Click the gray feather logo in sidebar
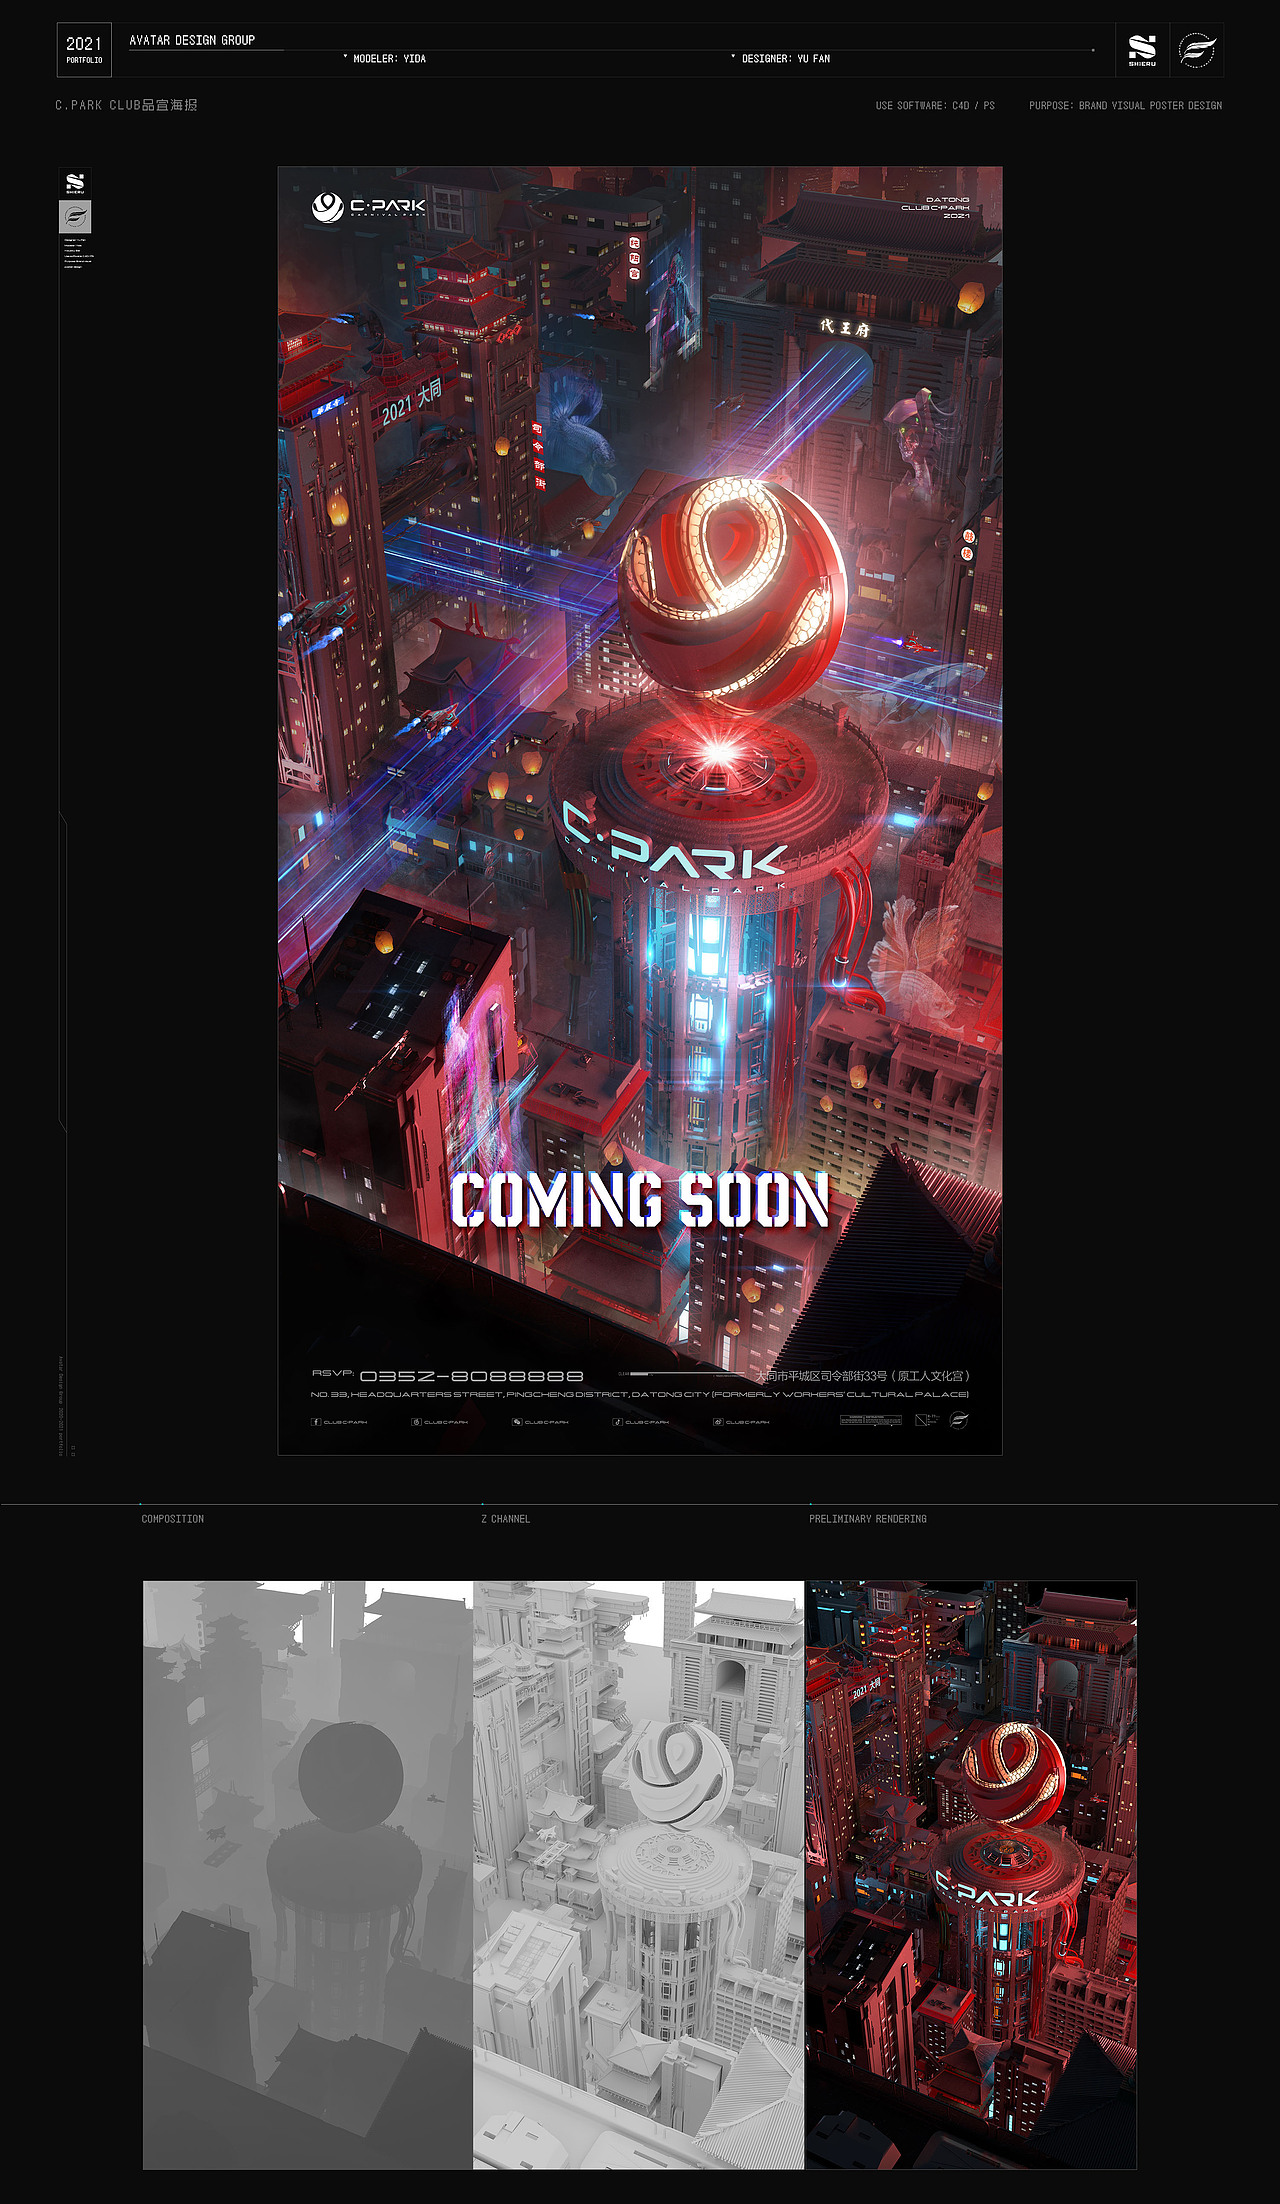This screenshot has width=1280, height=2204. pos(75,217)
